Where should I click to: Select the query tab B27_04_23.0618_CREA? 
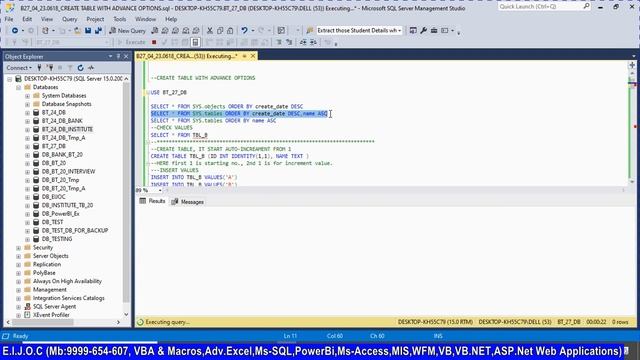tap(187, 56)
